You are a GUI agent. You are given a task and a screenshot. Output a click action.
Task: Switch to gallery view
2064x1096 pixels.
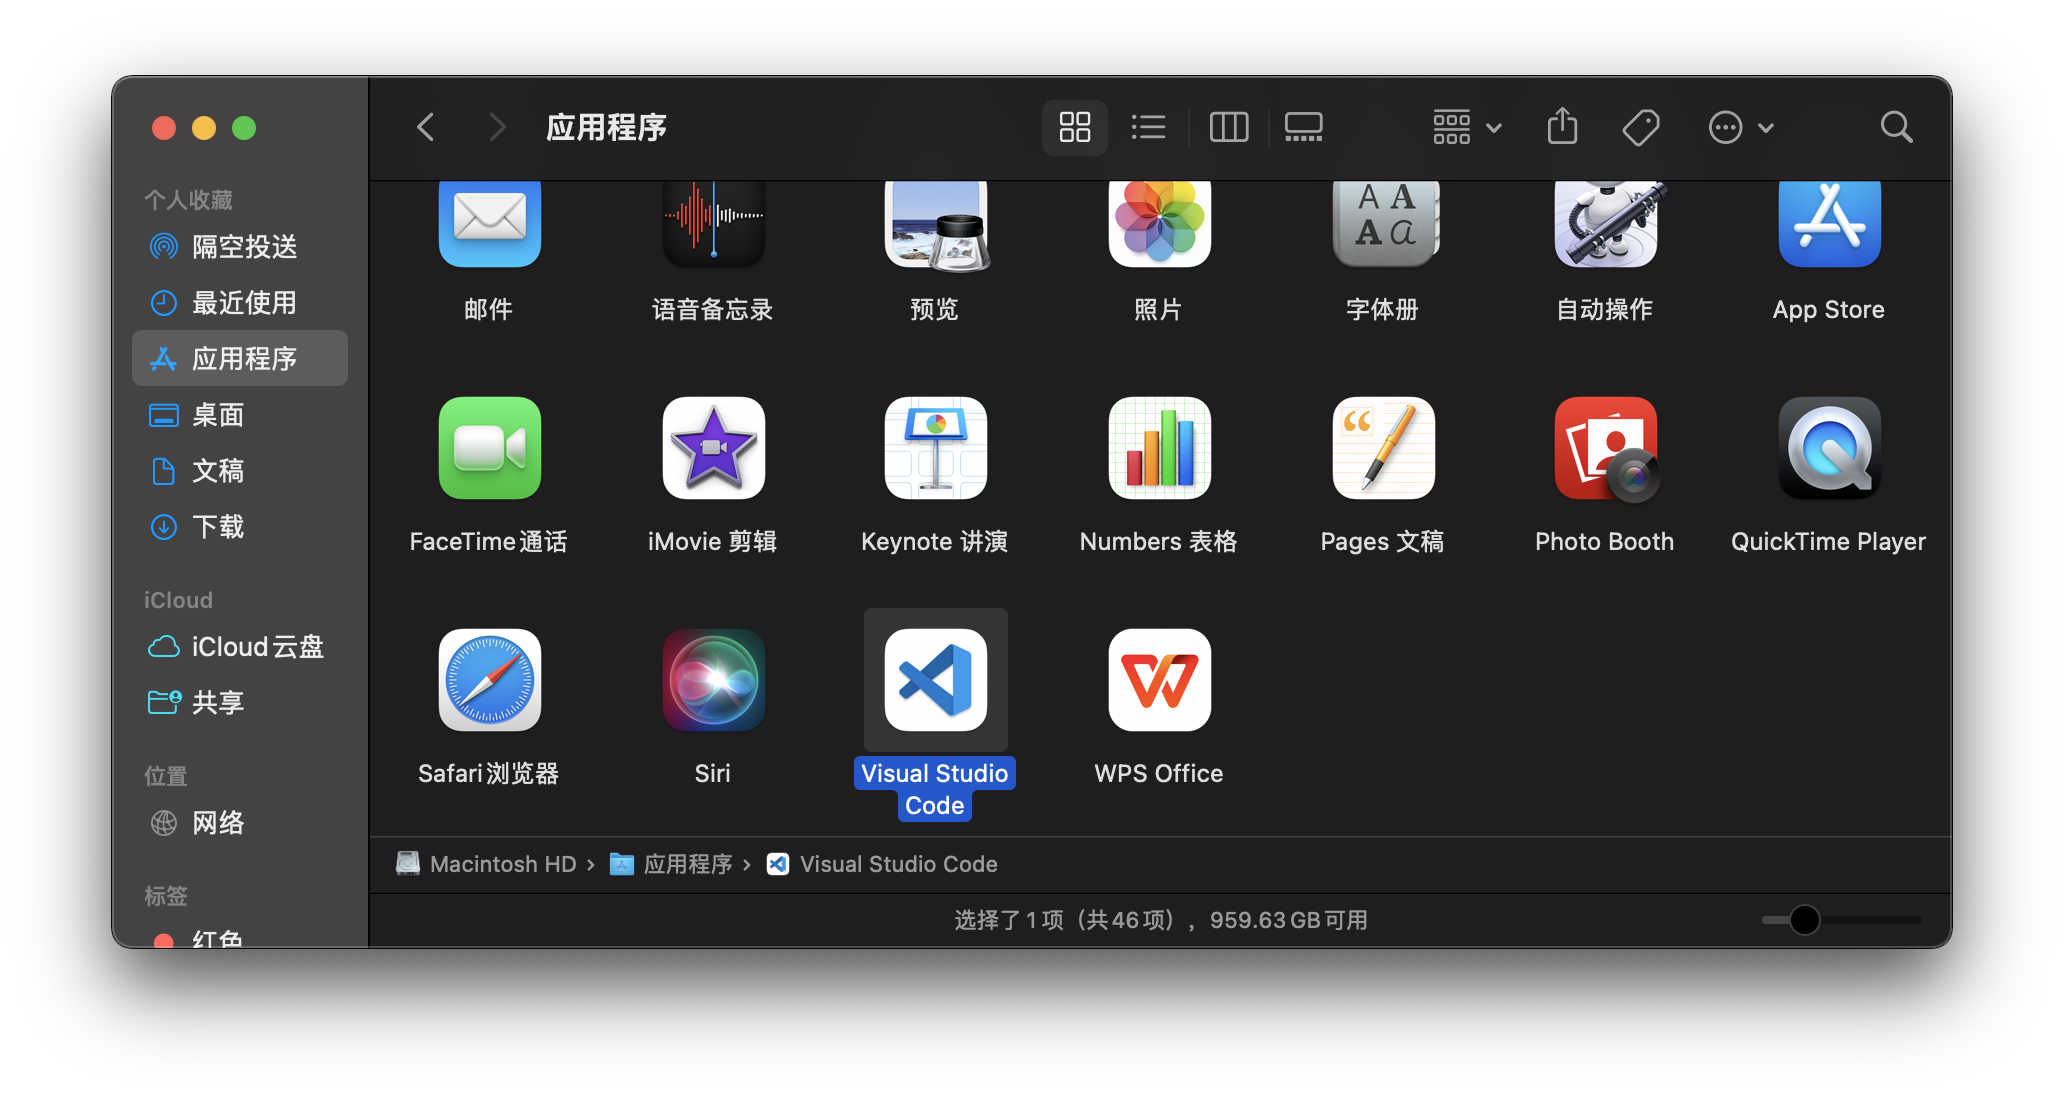pyautogui.click(x=1303, y=127)
